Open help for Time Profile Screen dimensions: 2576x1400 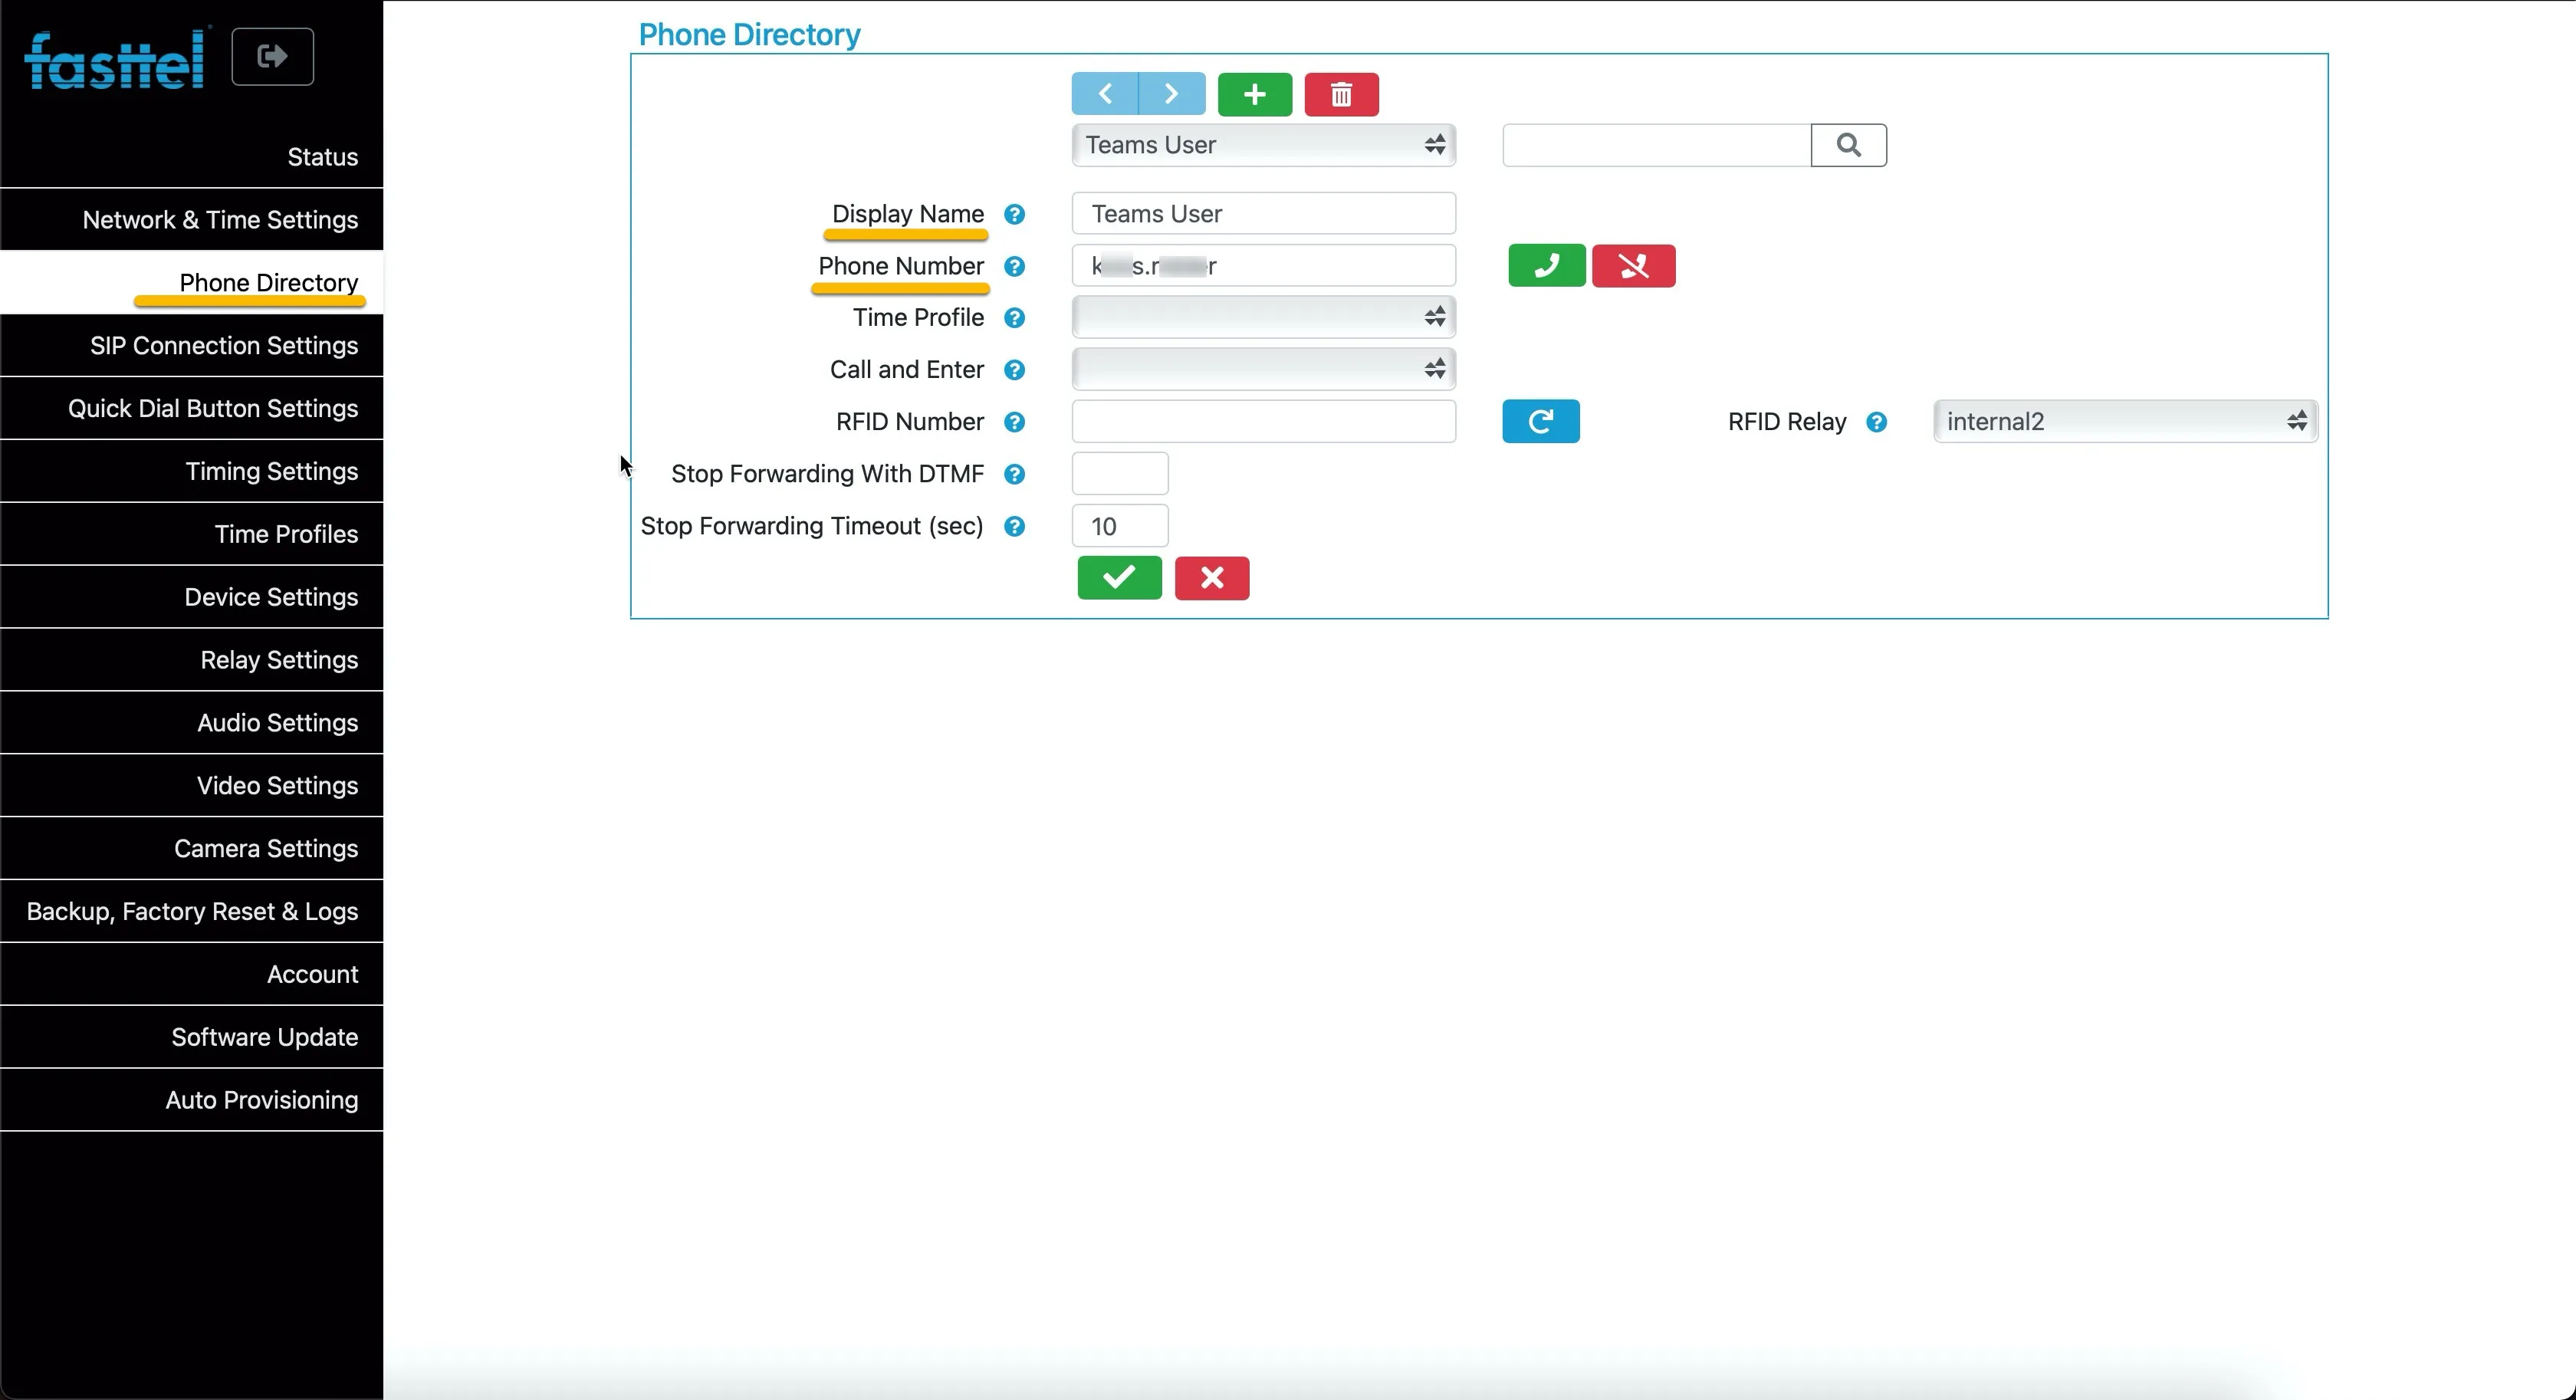click(x=1014, y=318)
